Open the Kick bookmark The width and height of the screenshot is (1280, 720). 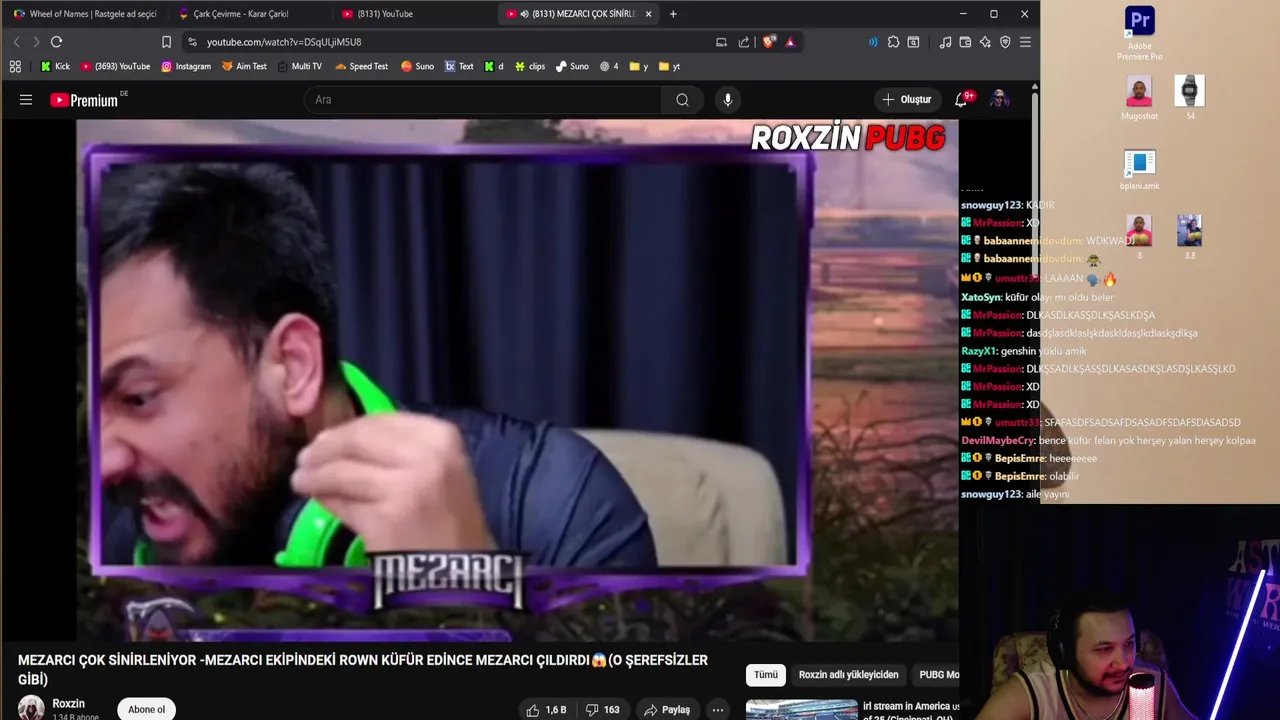(55, 67)
